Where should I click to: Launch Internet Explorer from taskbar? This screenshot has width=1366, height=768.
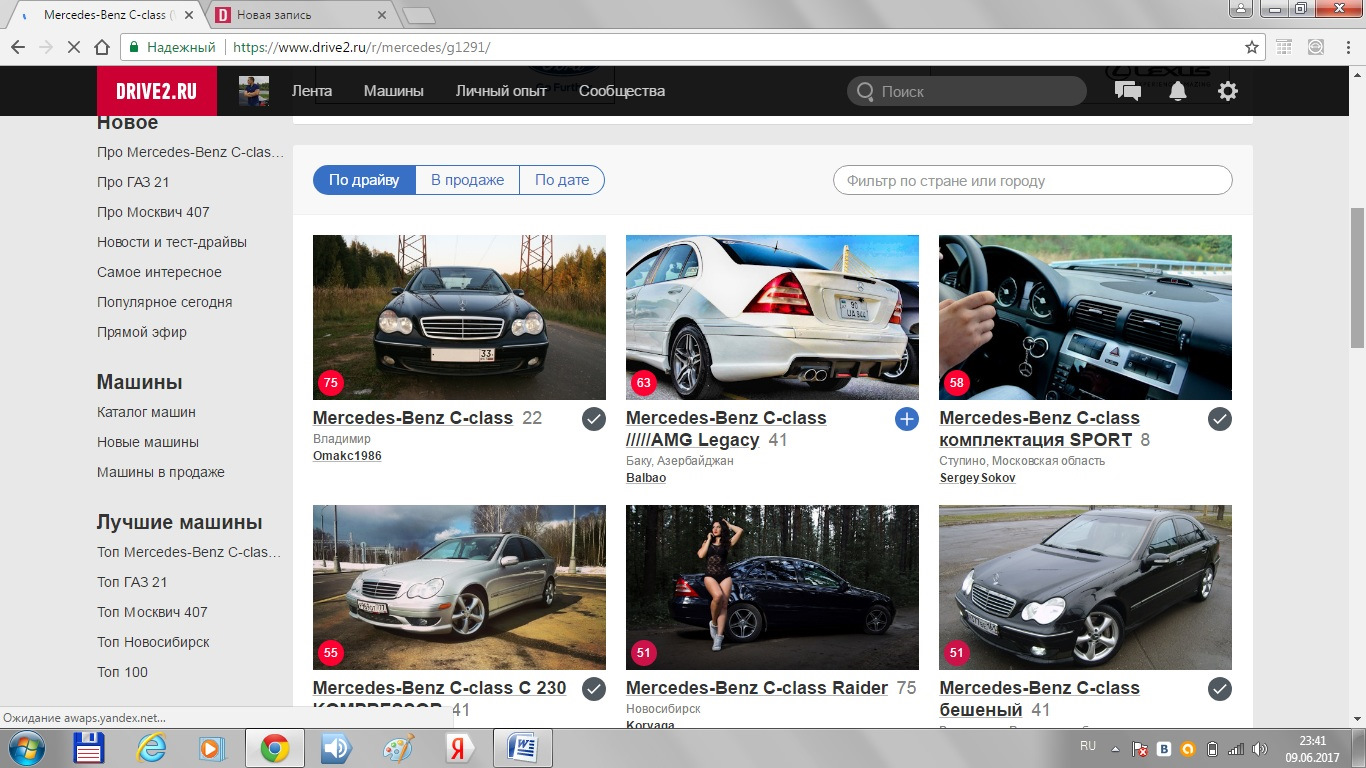pyautogui.click(x=152, y=749)
